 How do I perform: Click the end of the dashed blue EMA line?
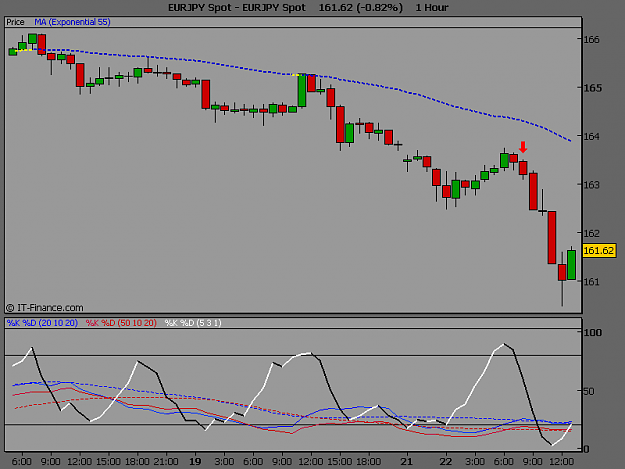tap(570, 141)
